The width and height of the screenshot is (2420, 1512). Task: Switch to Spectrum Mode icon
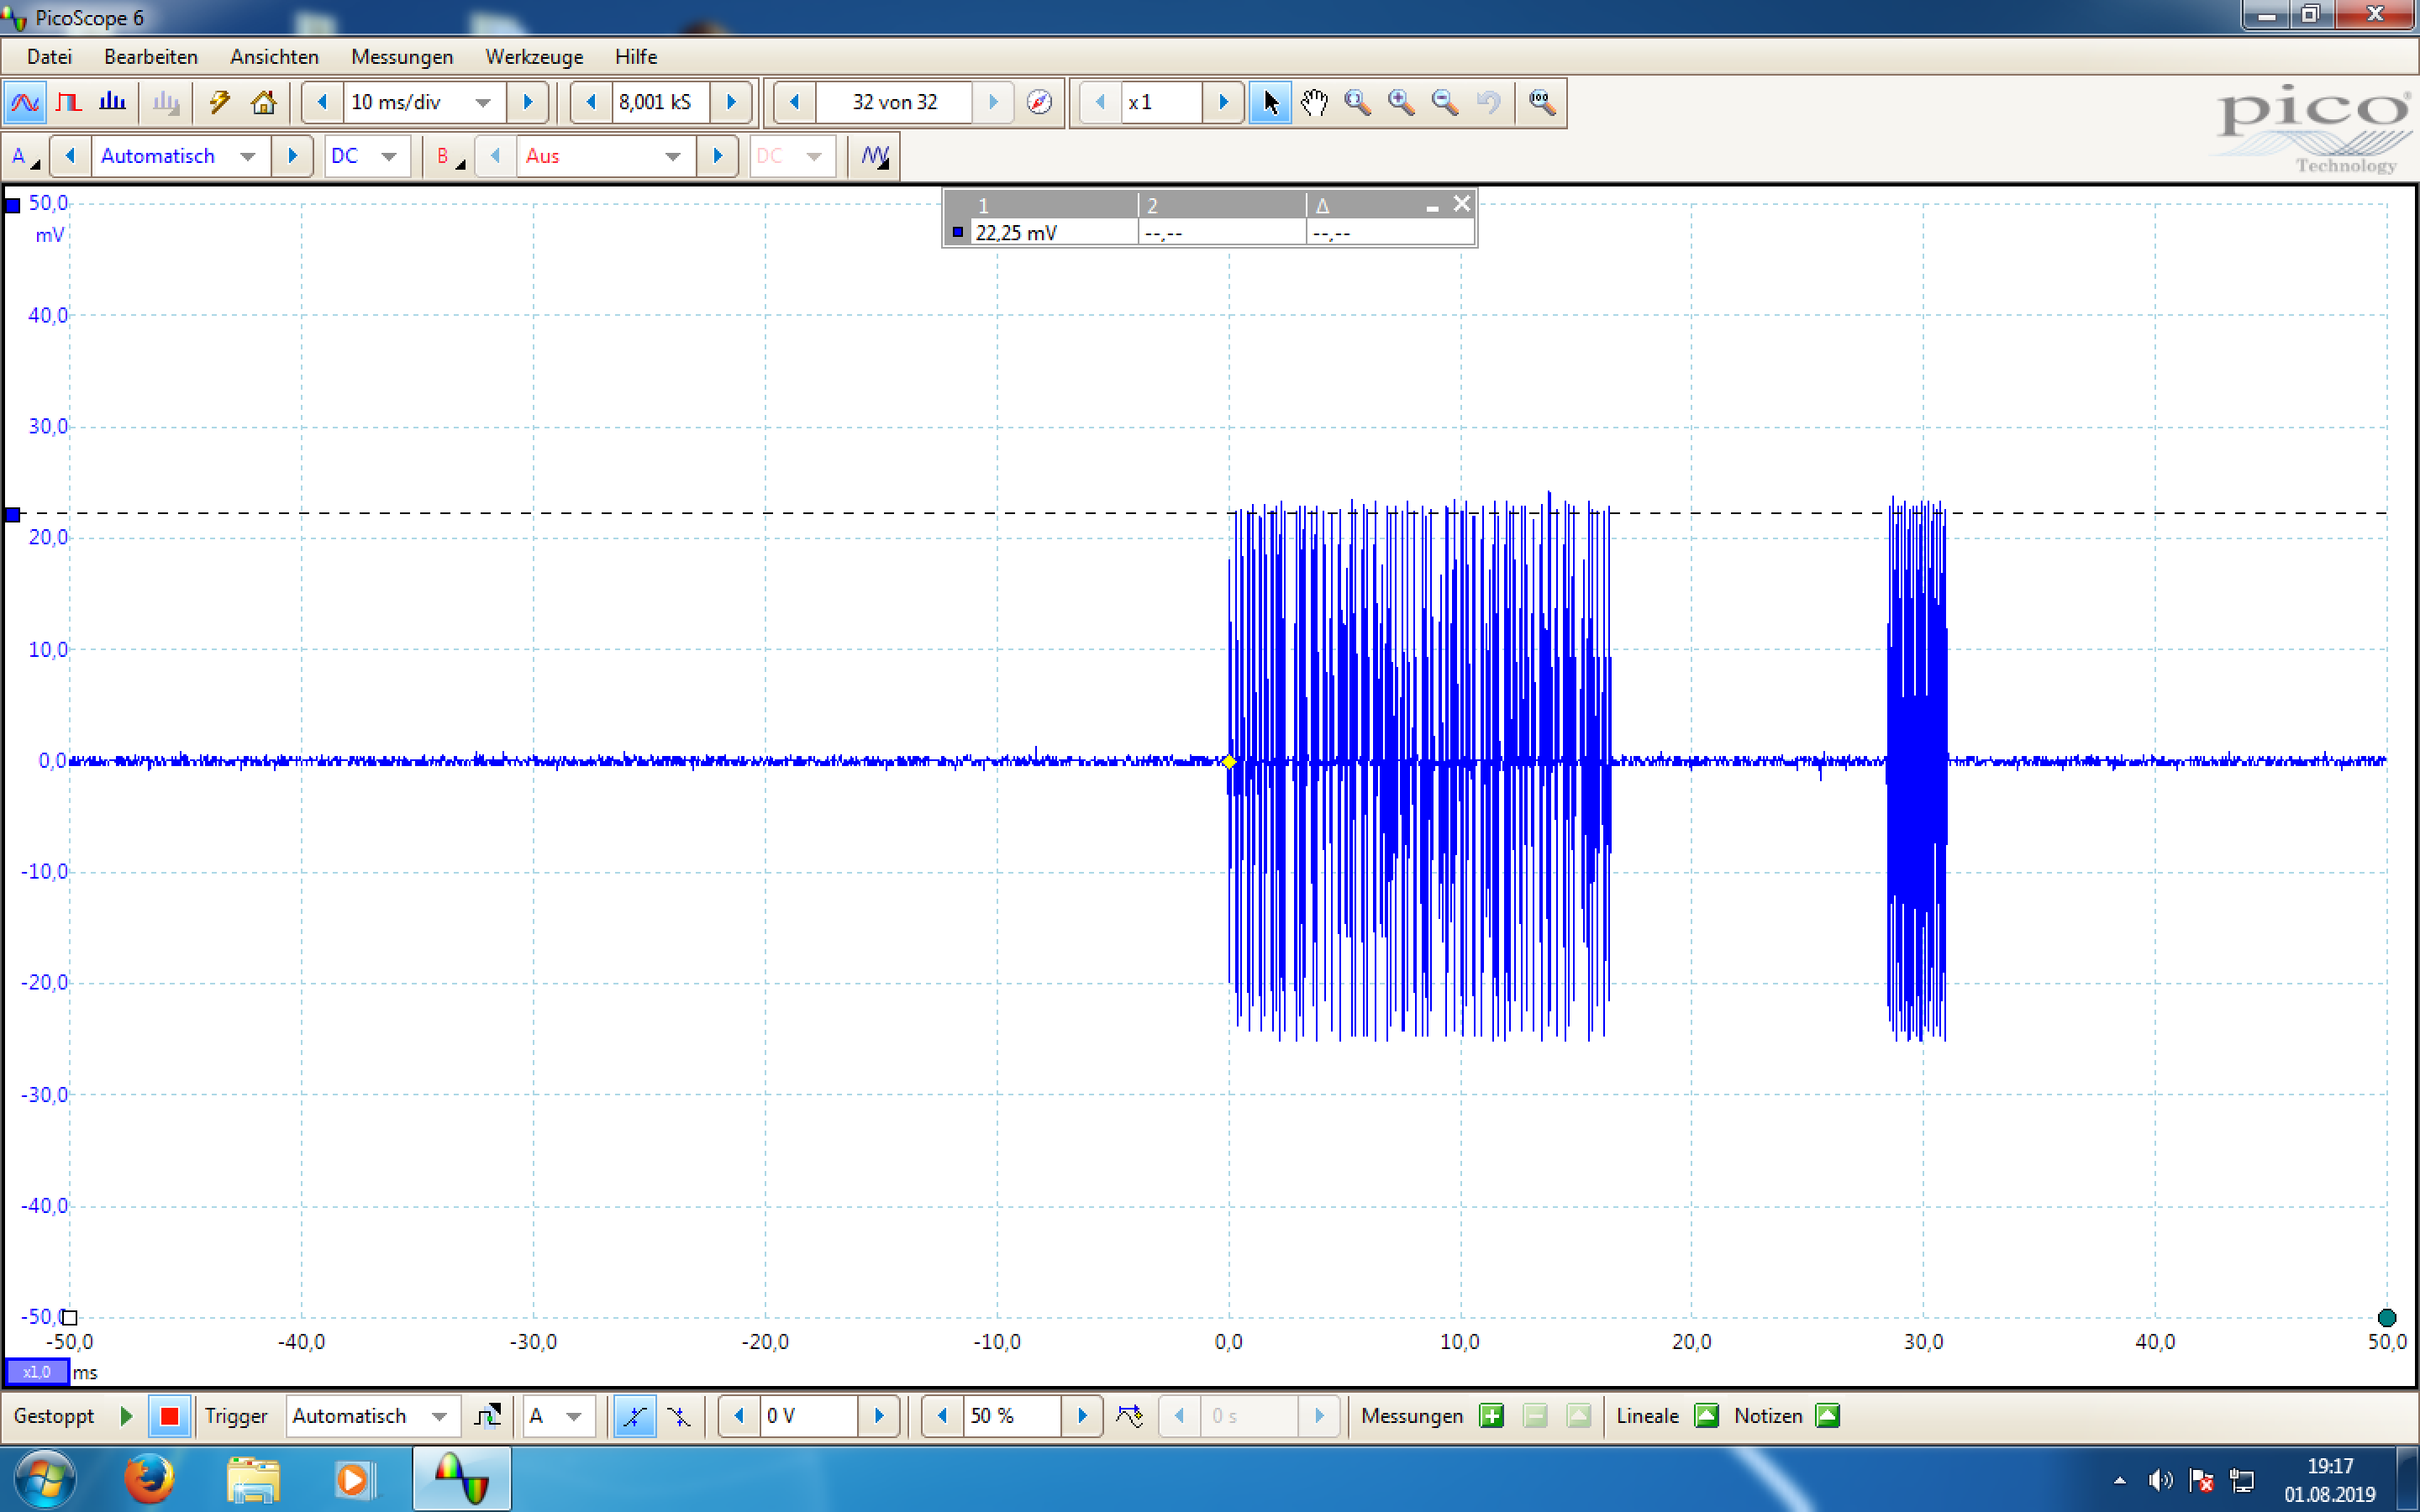click(113, 102)
